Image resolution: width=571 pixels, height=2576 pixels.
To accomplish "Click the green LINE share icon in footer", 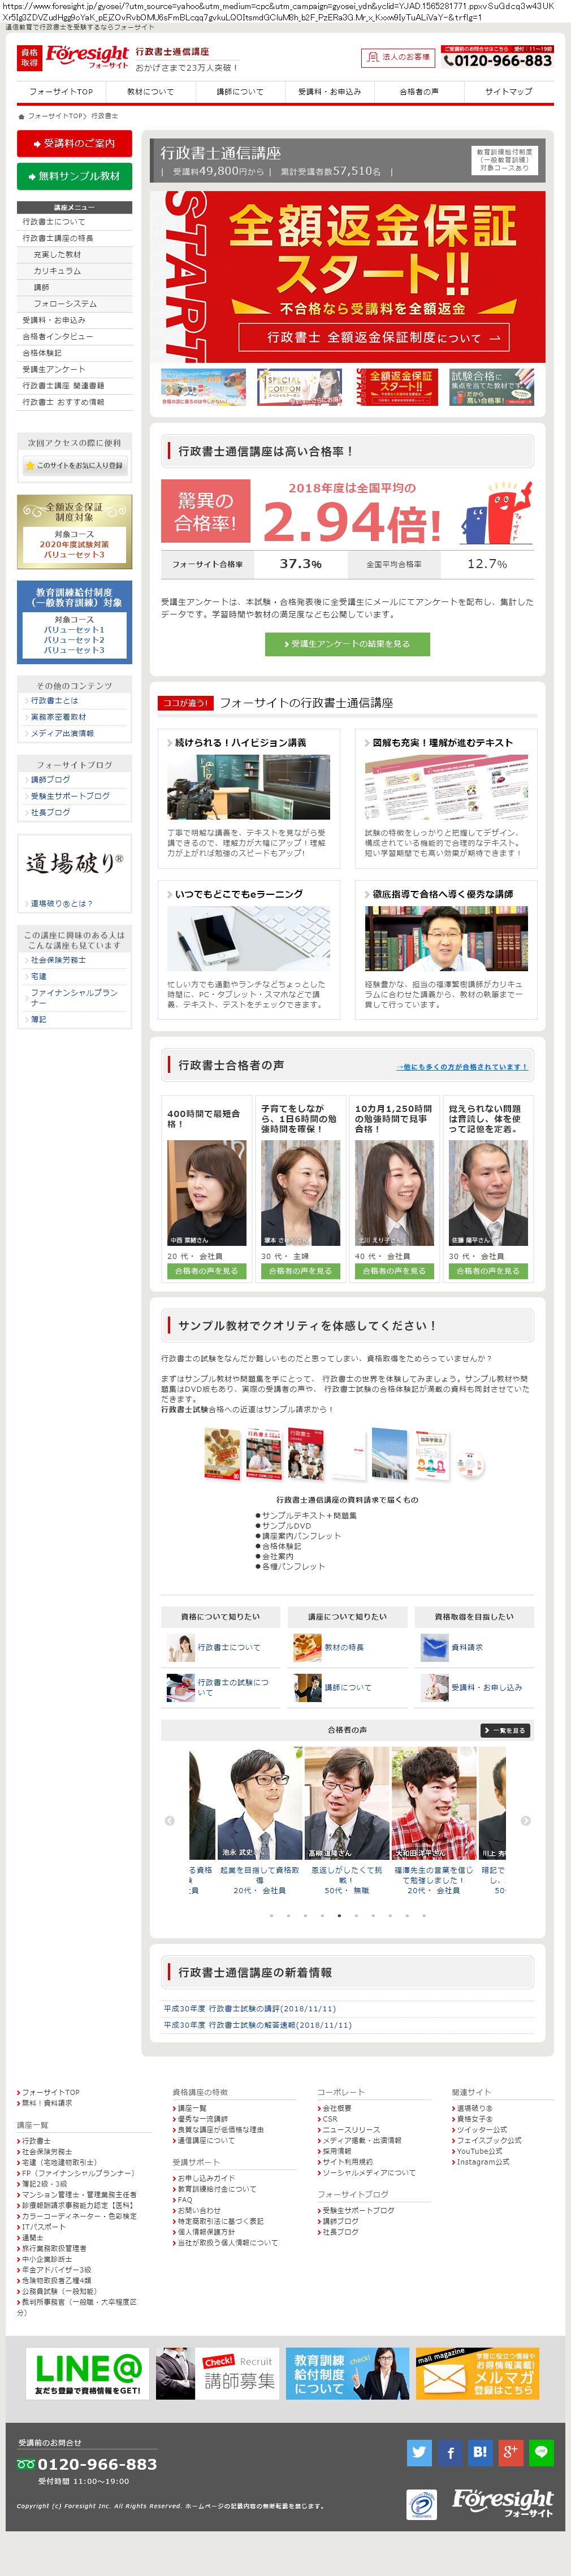I will pos(541,2451).
